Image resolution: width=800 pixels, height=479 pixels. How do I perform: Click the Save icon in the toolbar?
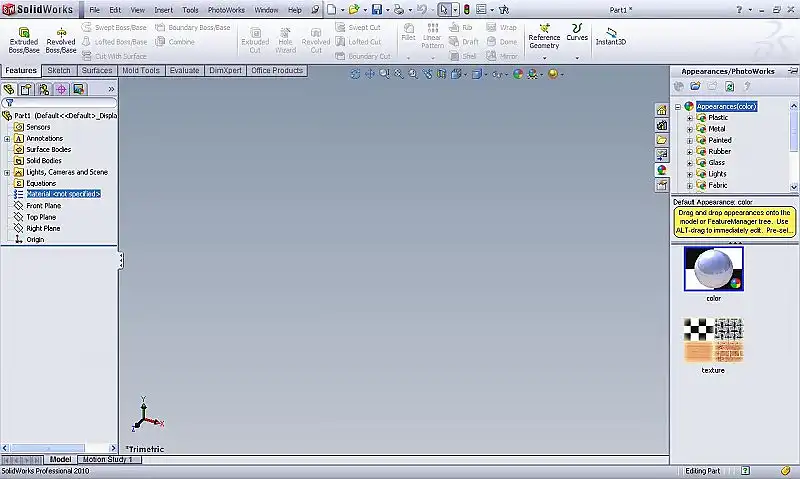pyautogui.click(x=376, y=9)
